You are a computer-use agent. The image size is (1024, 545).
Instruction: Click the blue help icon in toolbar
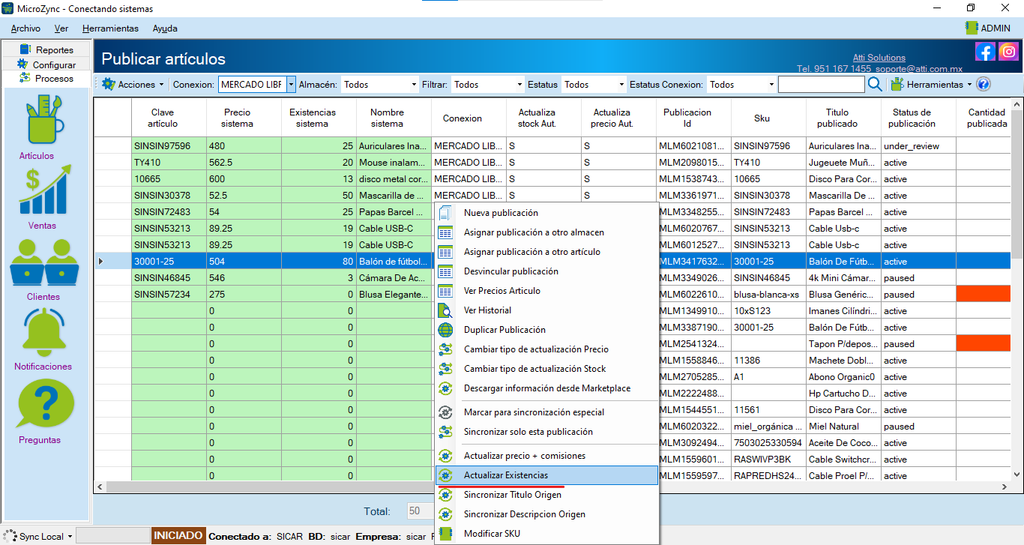click(984, 84)
